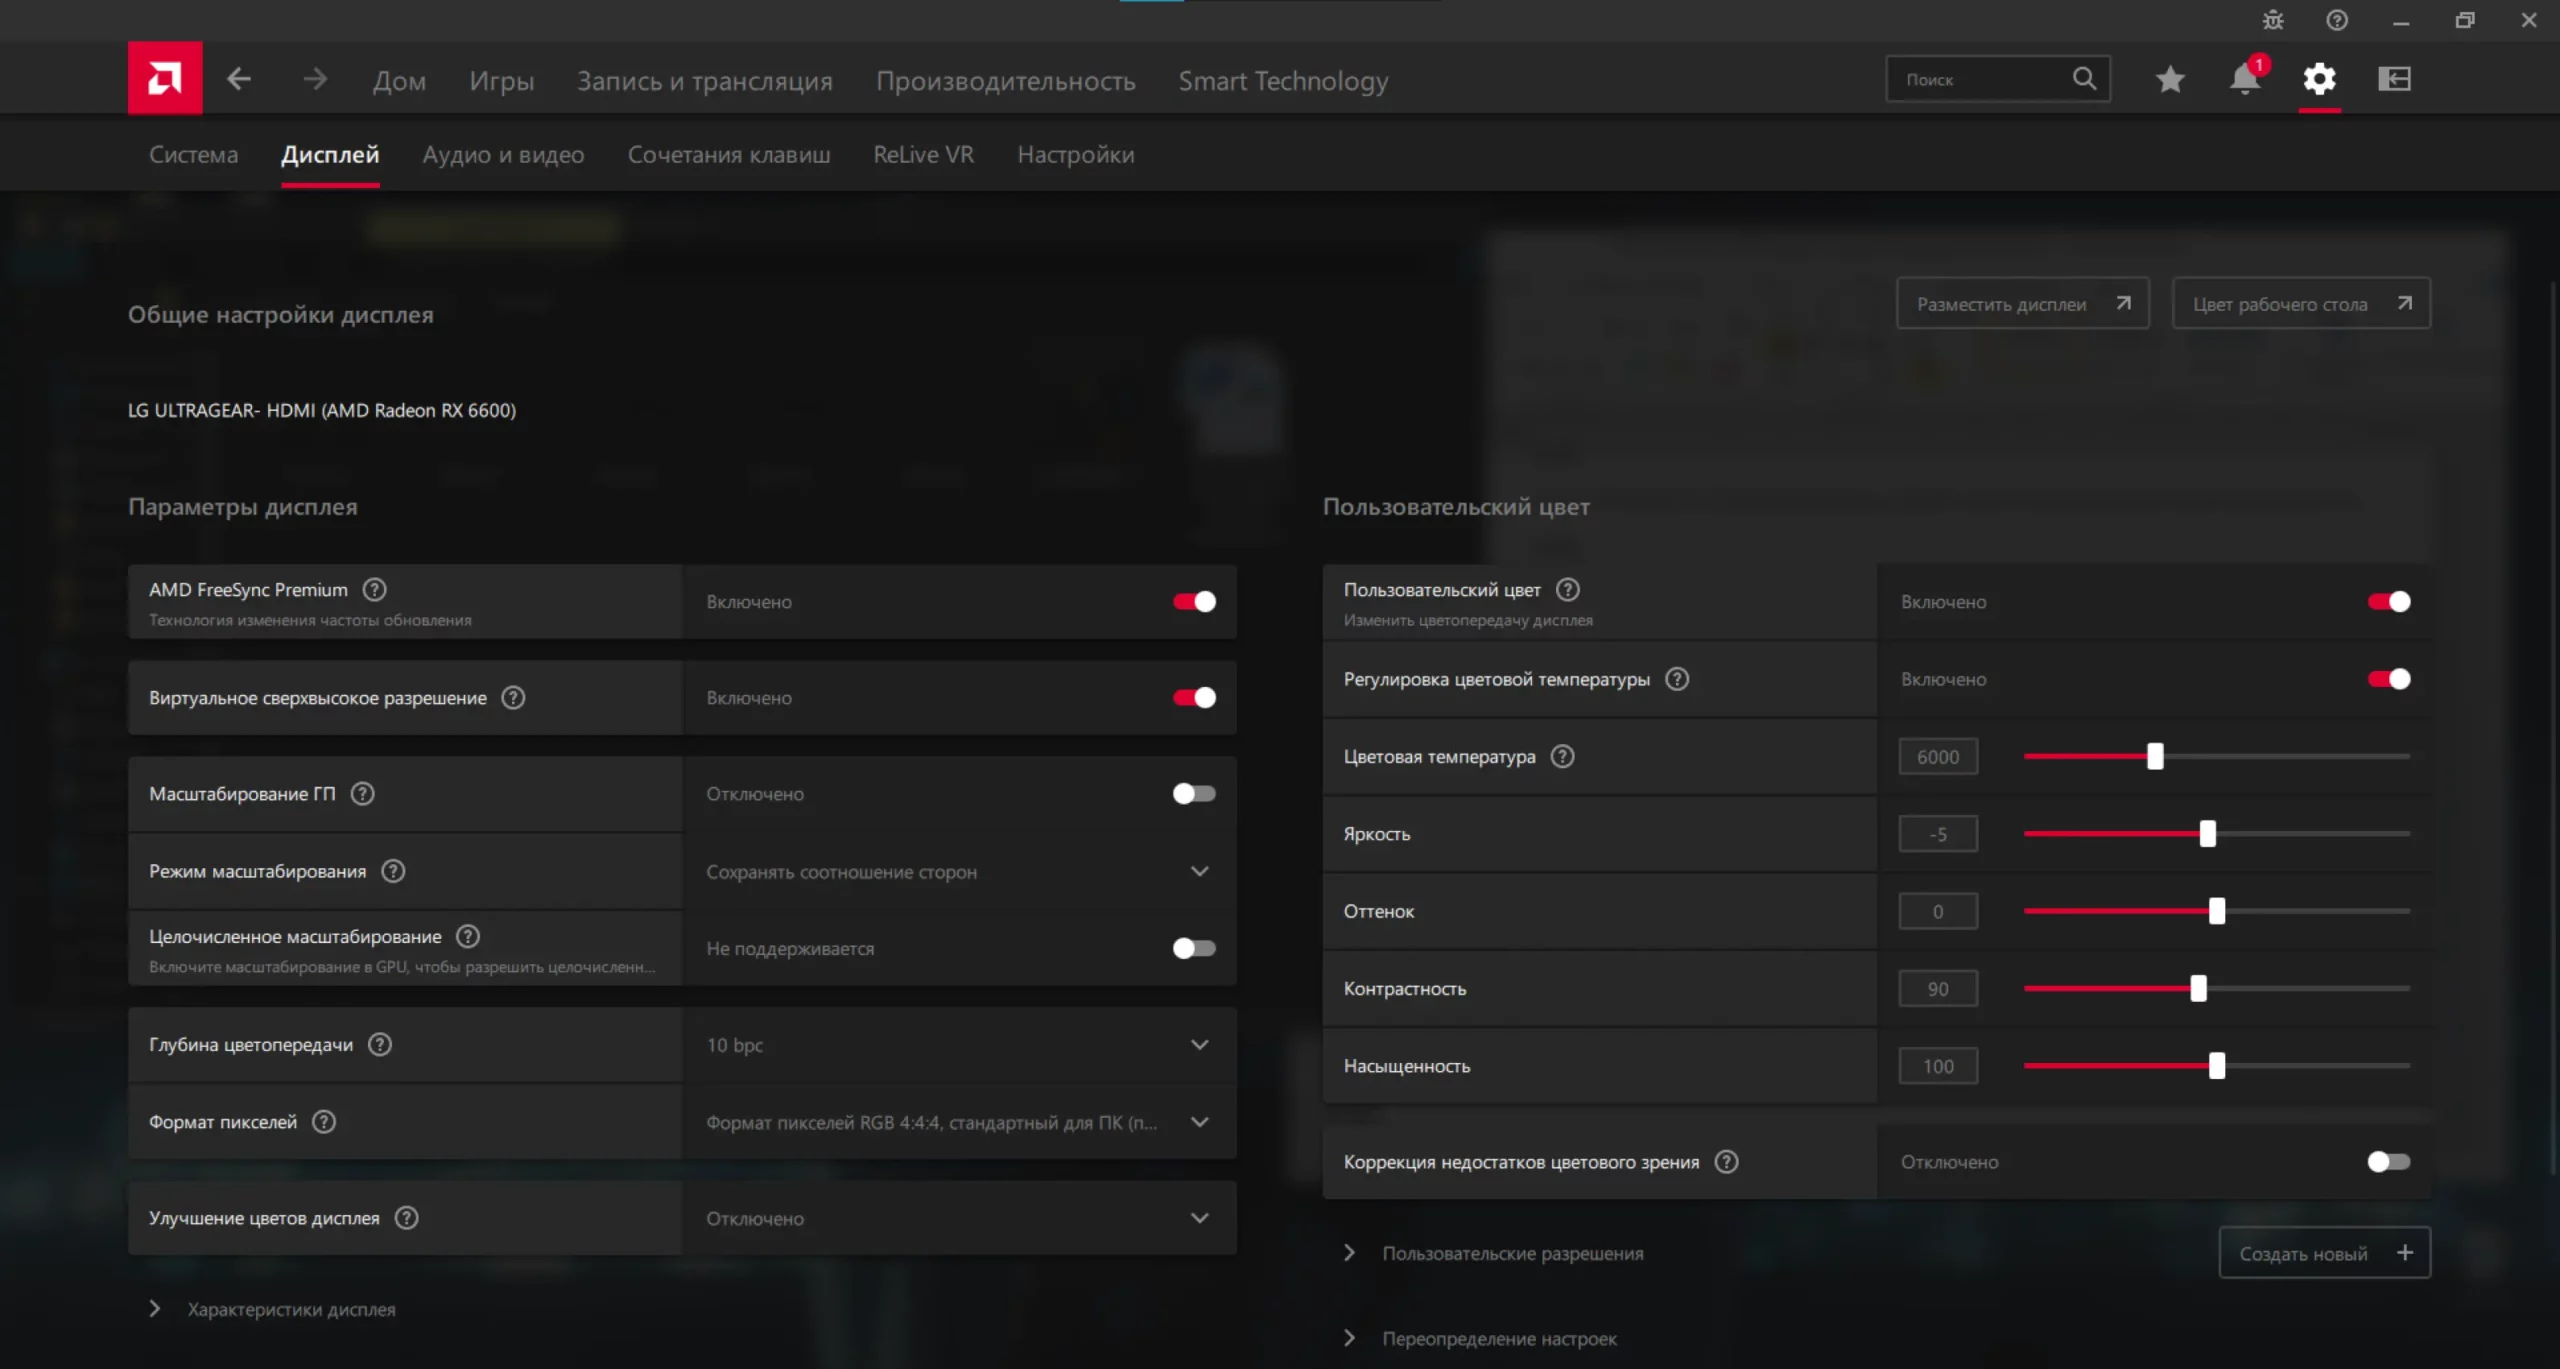2560x1369 pixels.
Task: Open the Производительность menu
Action: (1005, 81)
